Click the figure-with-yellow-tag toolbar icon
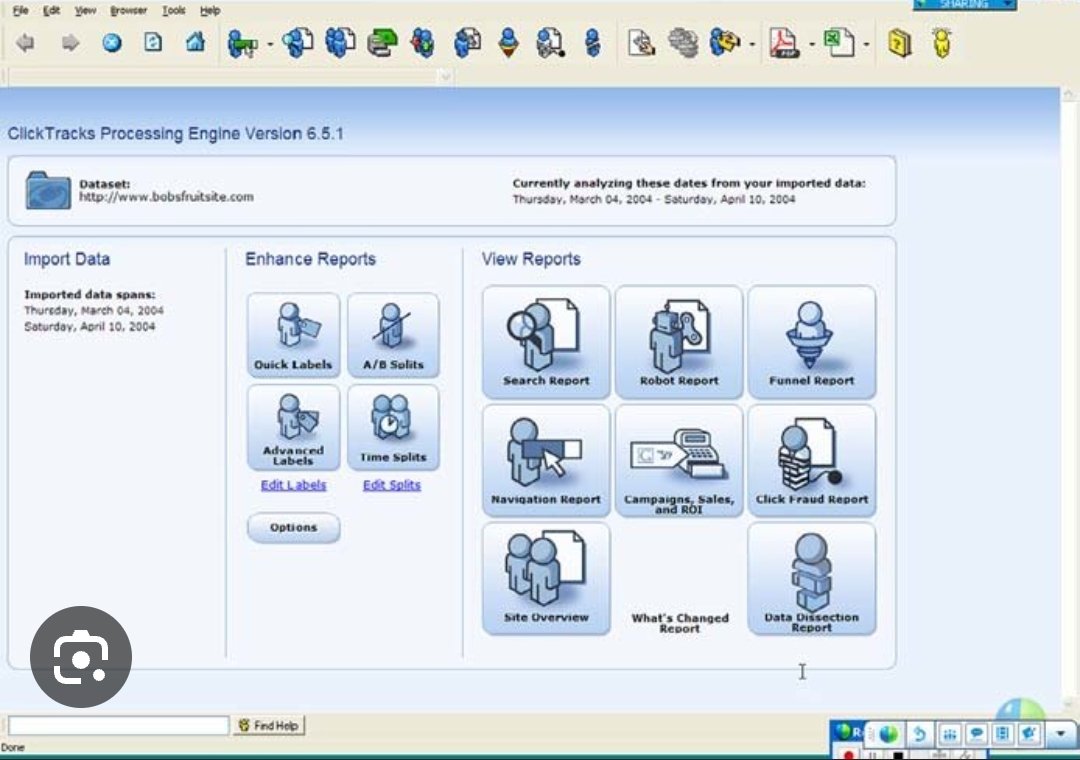The width and height of the screenshot is (1080, 760). coord(725,43)
